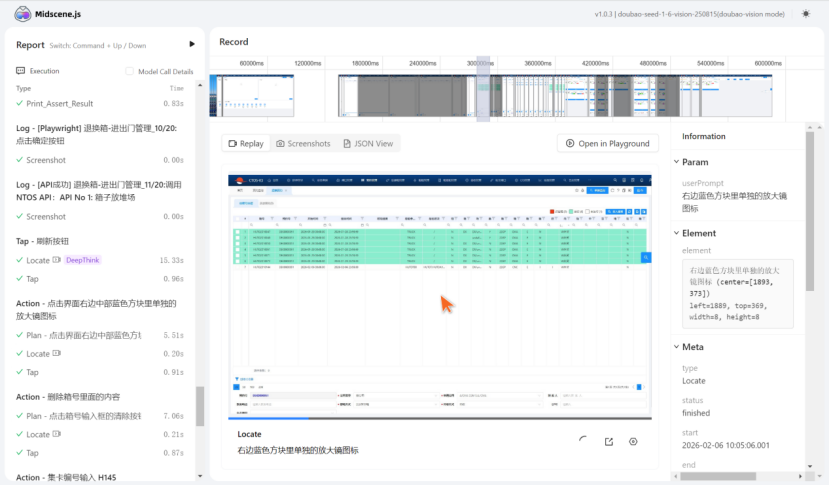Click the Tap - 刷新按钮 group heading
830x485 pixels.
pyautogui.click(x=42, y=241)
